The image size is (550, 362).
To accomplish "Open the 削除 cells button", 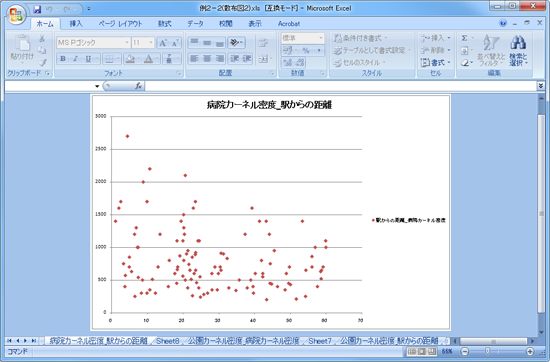I will click(x=436, y=50).
